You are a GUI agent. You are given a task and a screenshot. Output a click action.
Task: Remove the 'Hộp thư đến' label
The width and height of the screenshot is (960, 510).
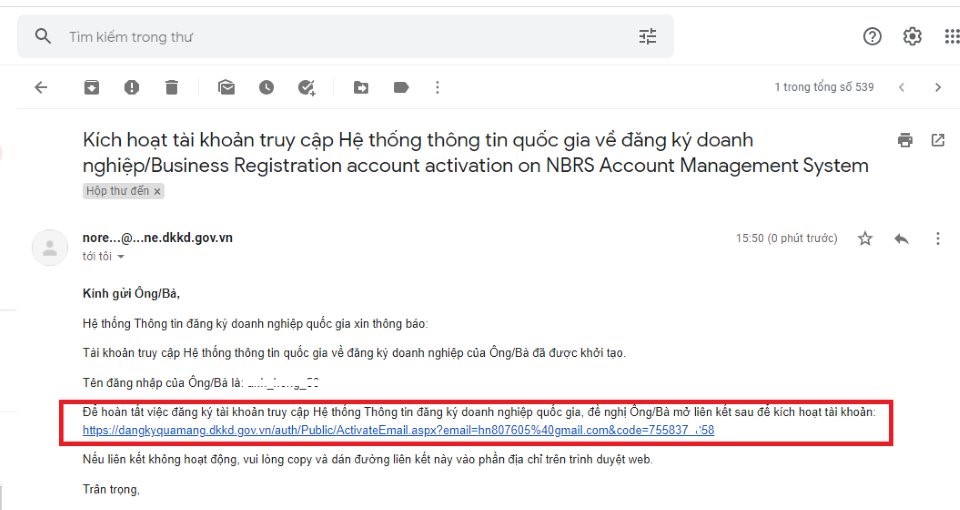[157, 191]
